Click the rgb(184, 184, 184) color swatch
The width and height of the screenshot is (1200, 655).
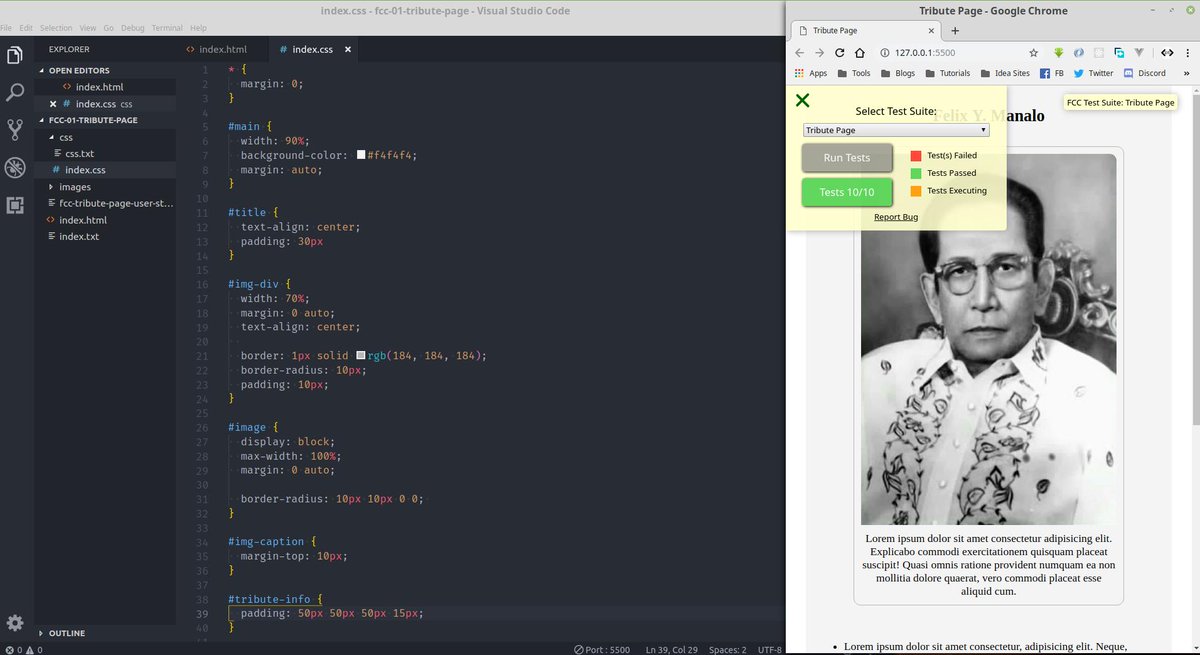click(361, 356)
